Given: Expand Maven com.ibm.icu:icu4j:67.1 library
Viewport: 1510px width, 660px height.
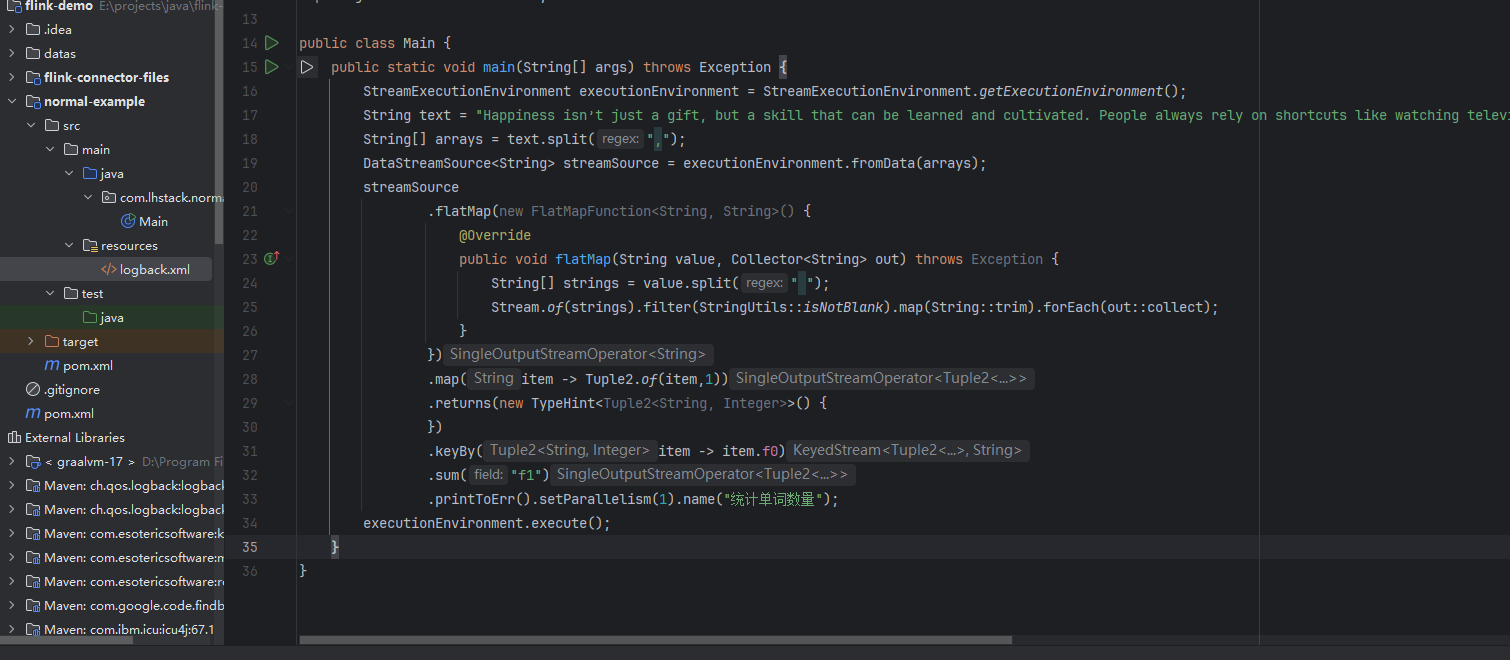Looking at the screenshot, I should (12, 629).
